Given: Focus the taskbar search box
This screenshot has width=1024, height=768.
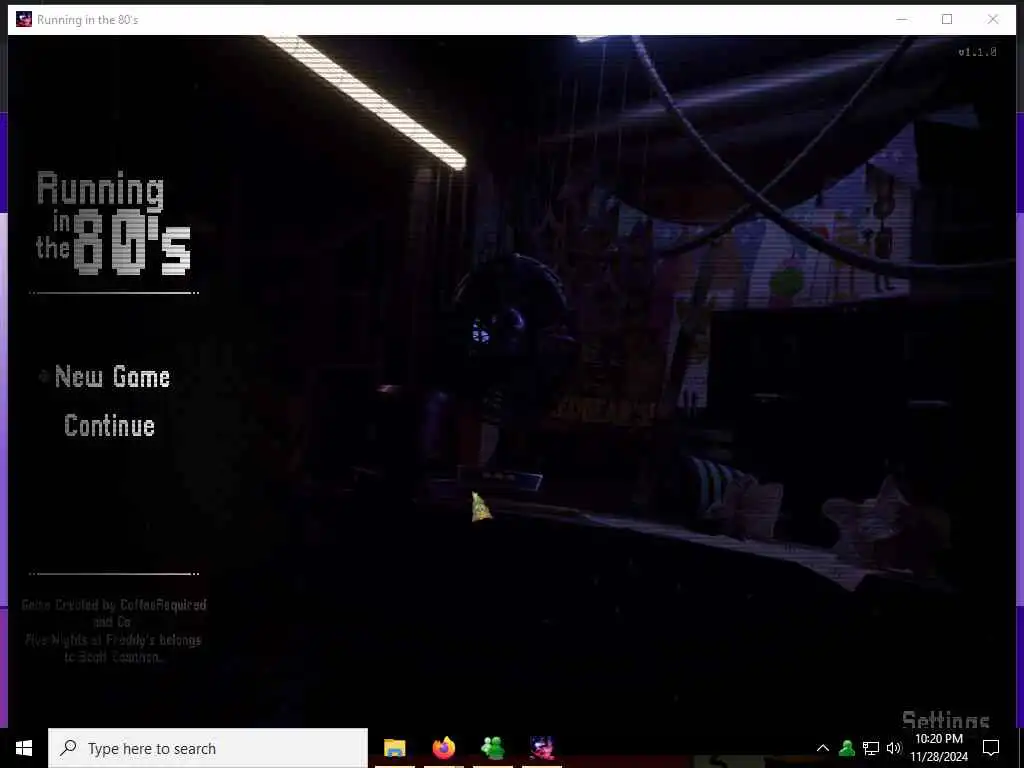Looking at the screenshot, I should pyautogui.click(x=208, y=748).
